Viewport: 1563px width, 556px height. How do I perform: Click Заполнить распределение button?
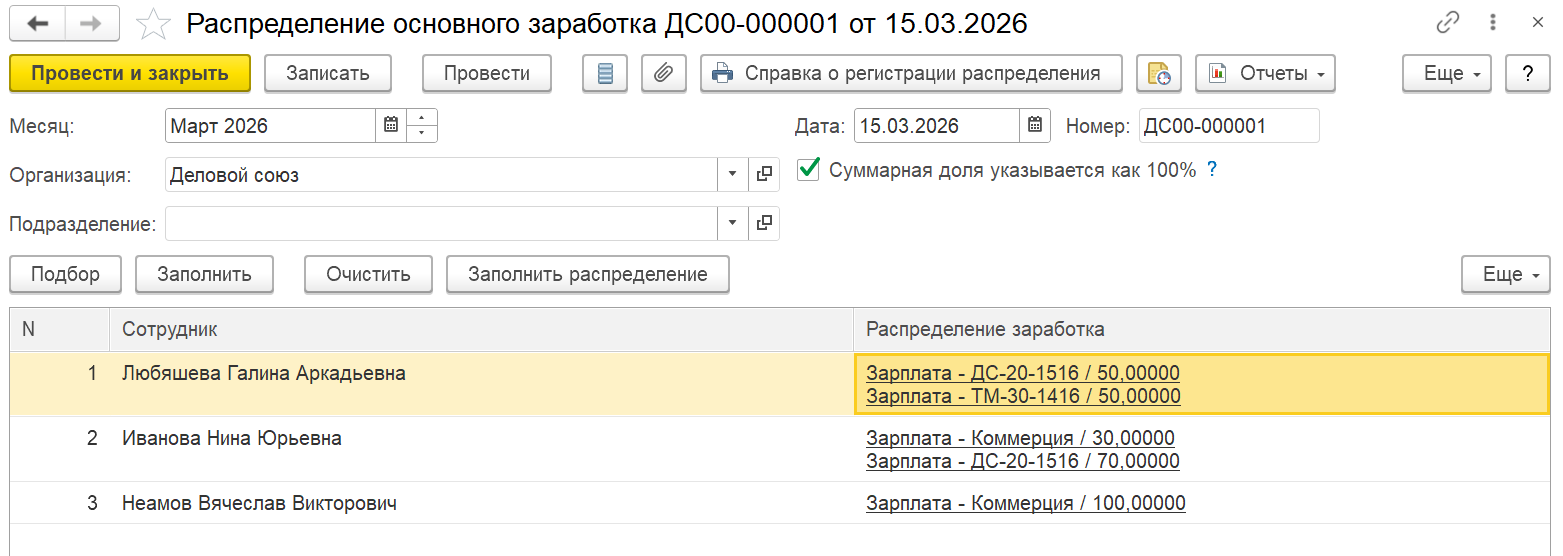(588, 274)
